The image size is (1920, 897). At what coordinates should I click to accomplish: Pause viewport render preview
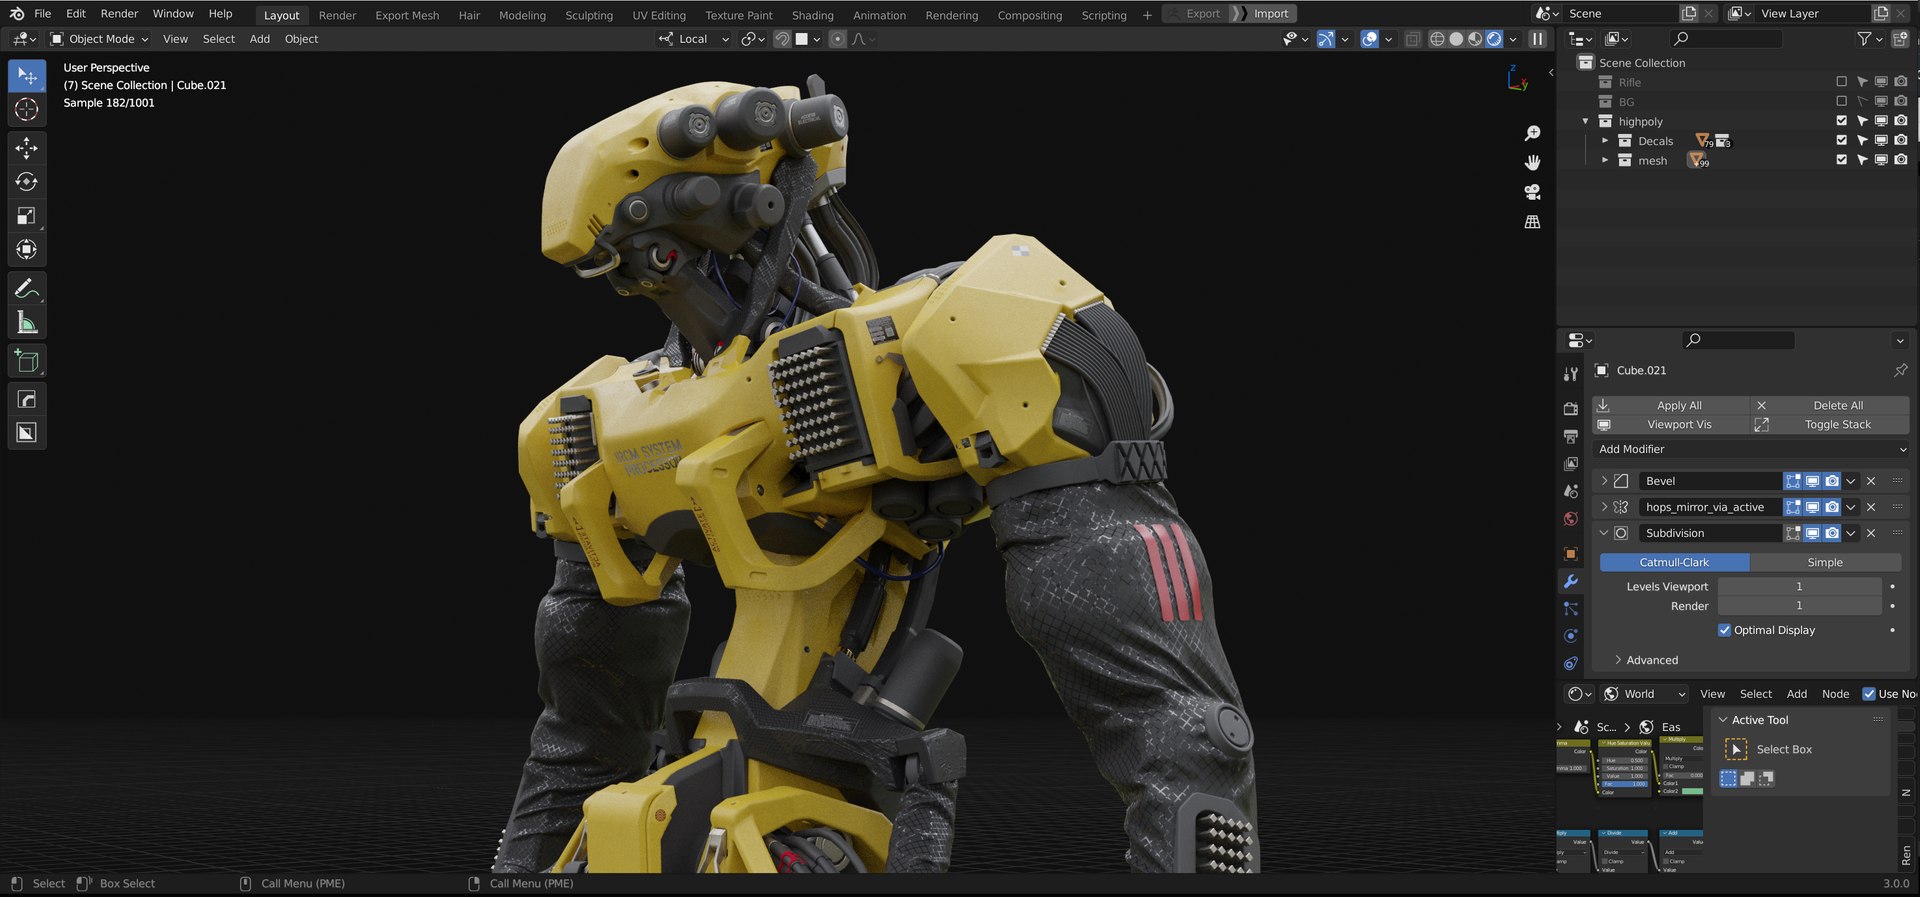(x=1538, y=39)
